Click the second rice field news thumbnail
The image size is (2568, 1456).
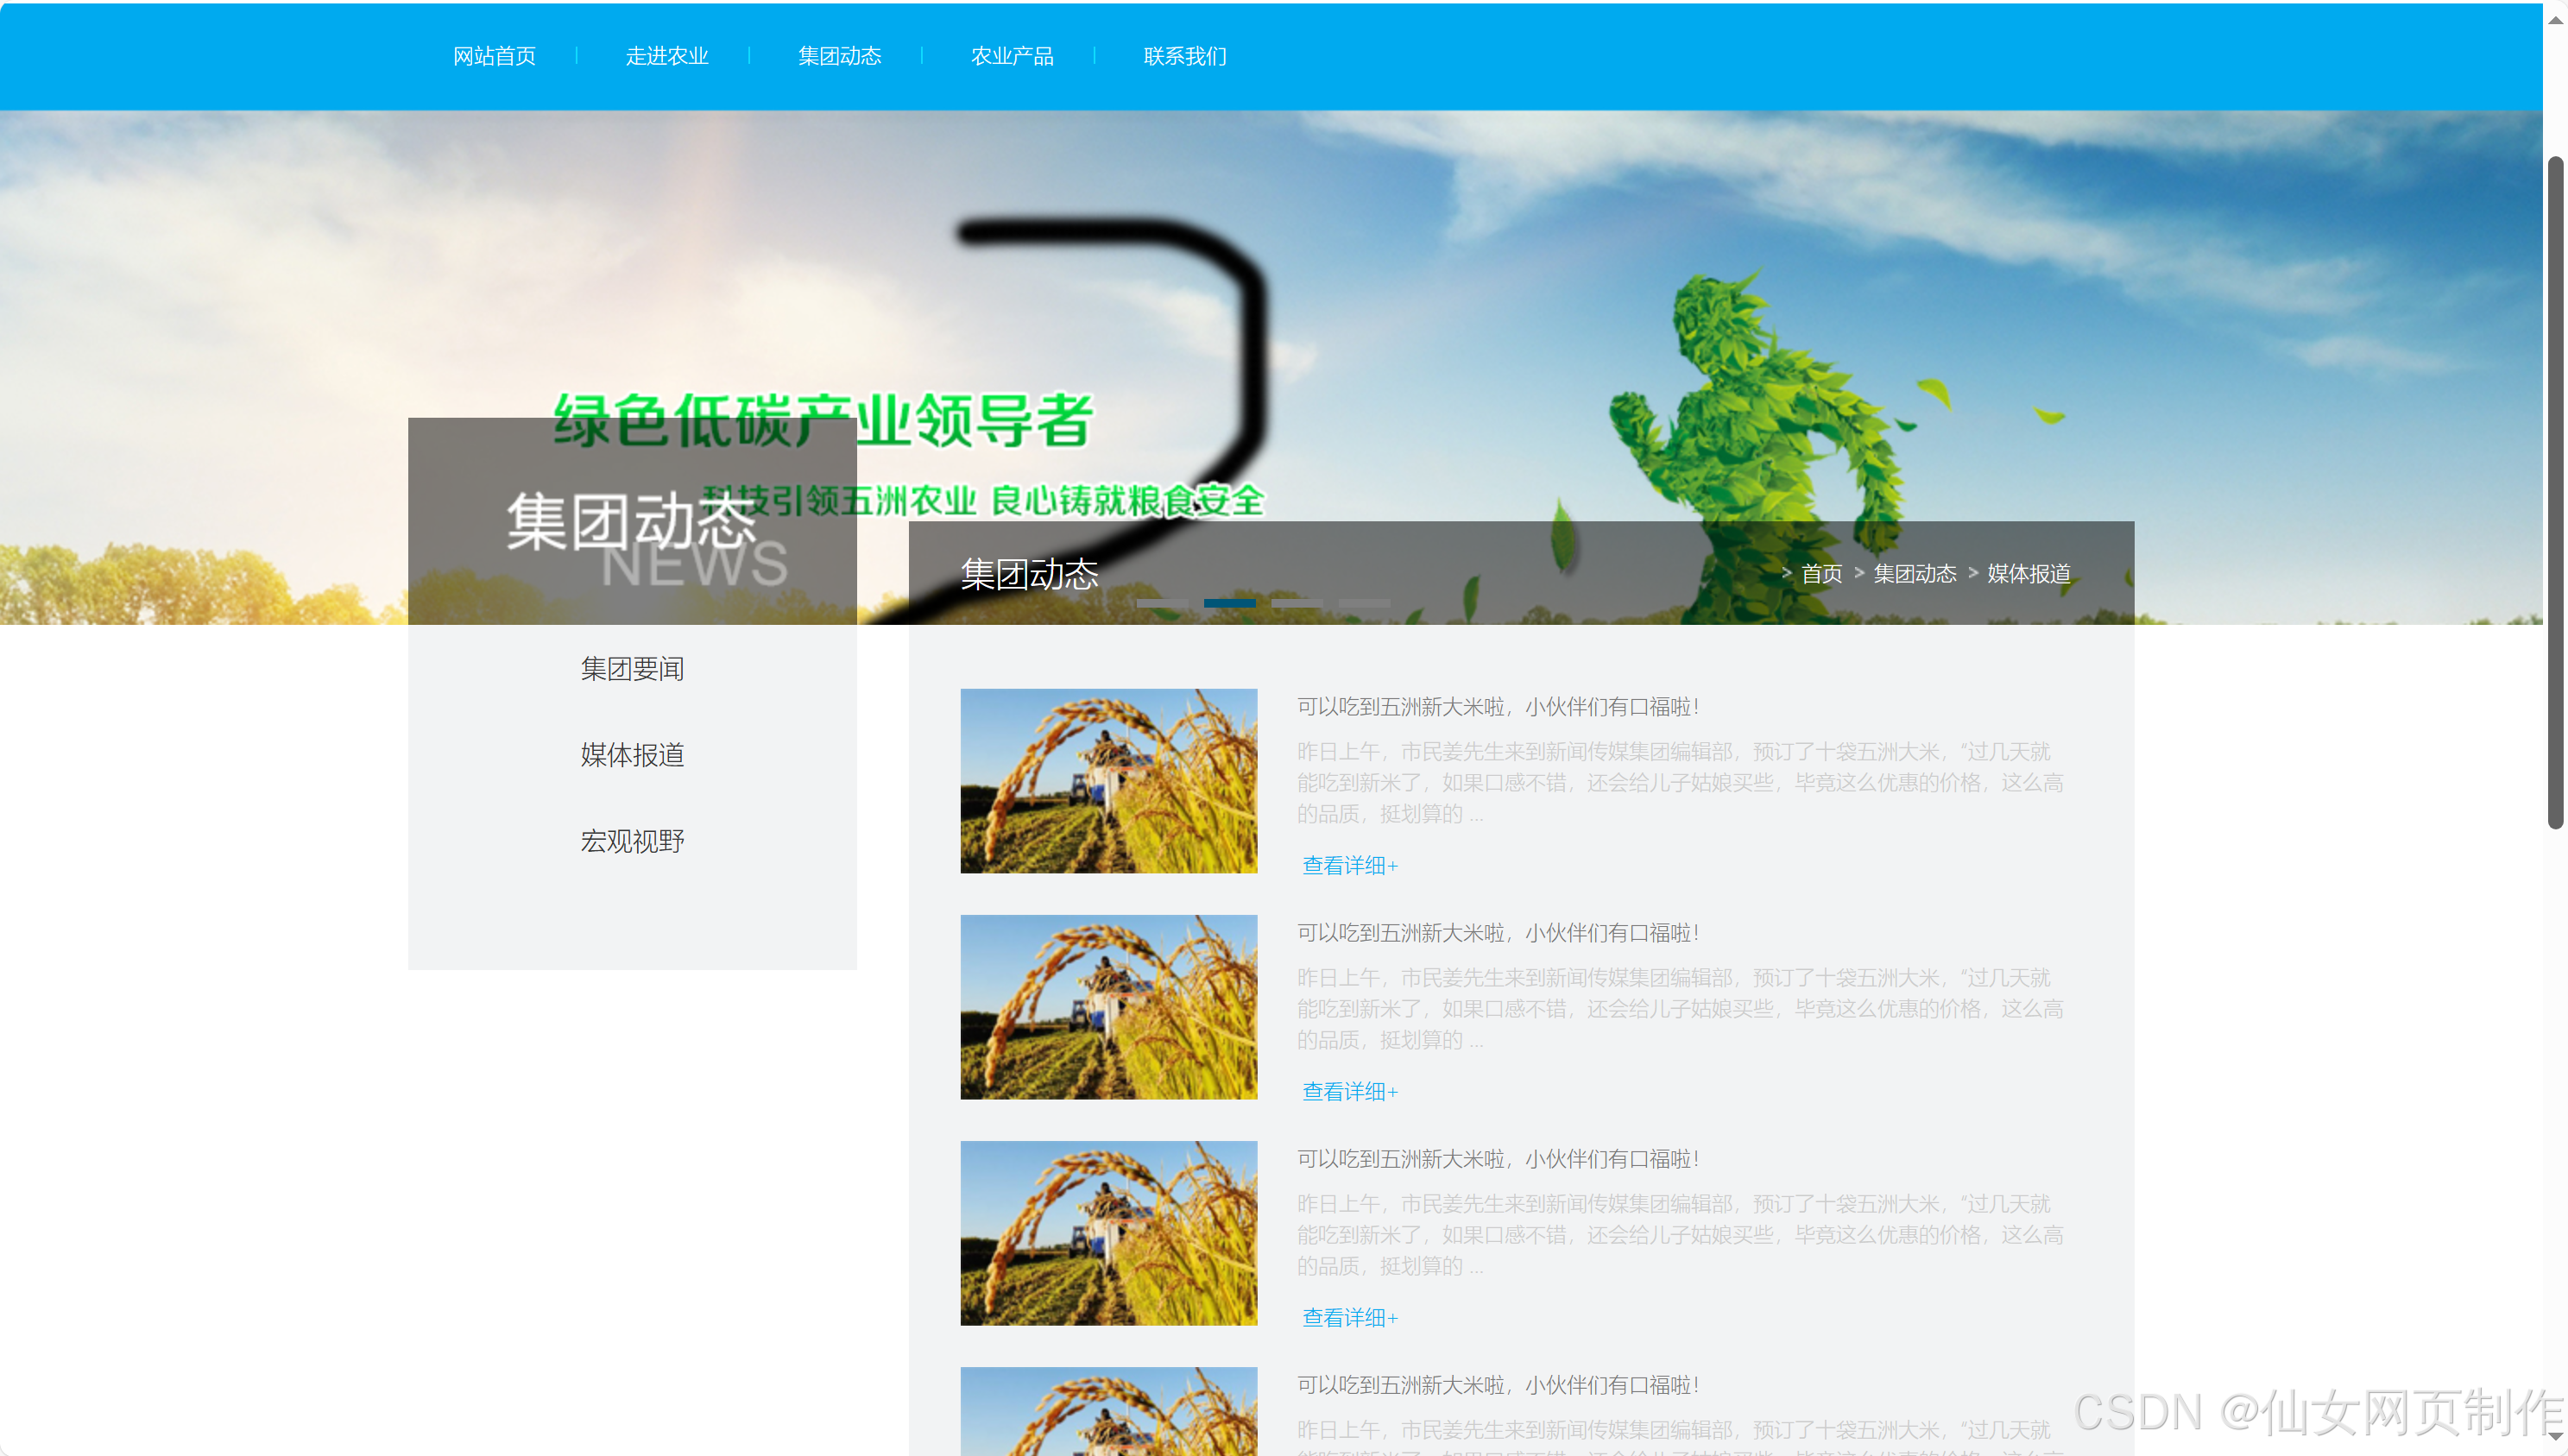coord(1108,1007)
